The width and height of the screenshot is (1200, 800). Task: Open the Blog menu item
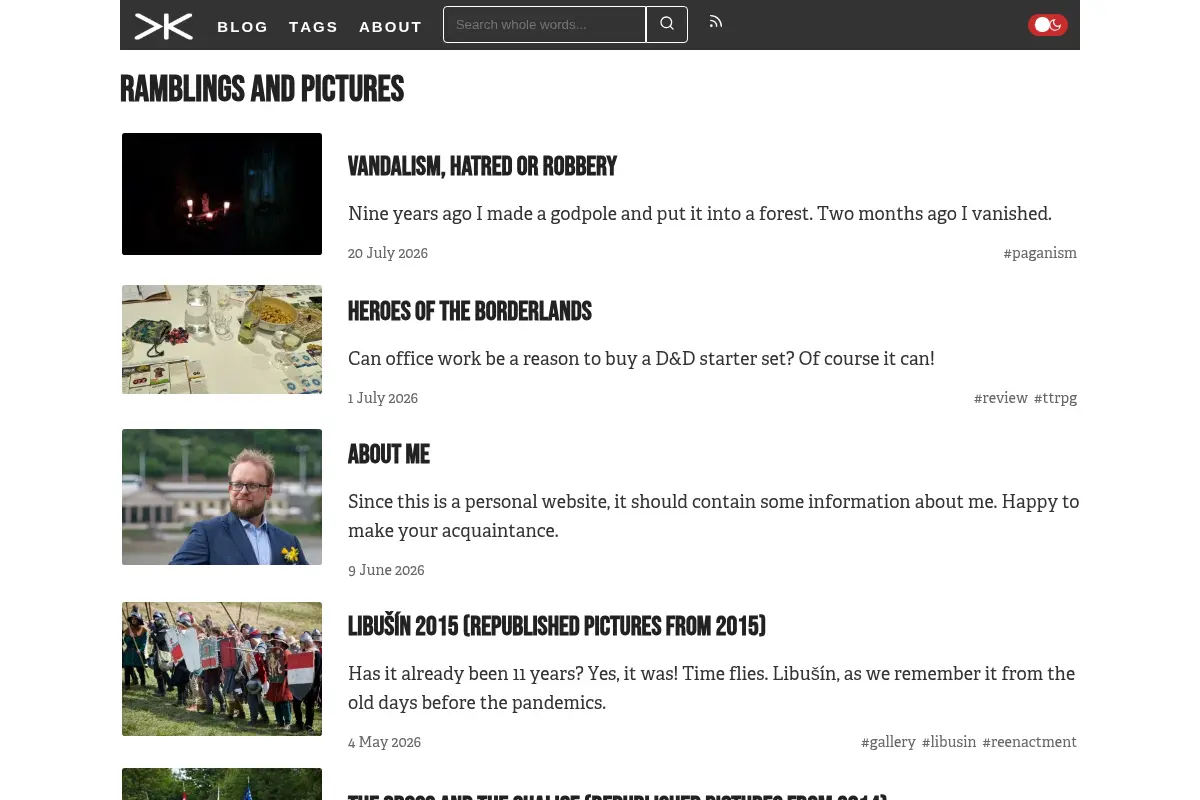click(x=243, y=27)
